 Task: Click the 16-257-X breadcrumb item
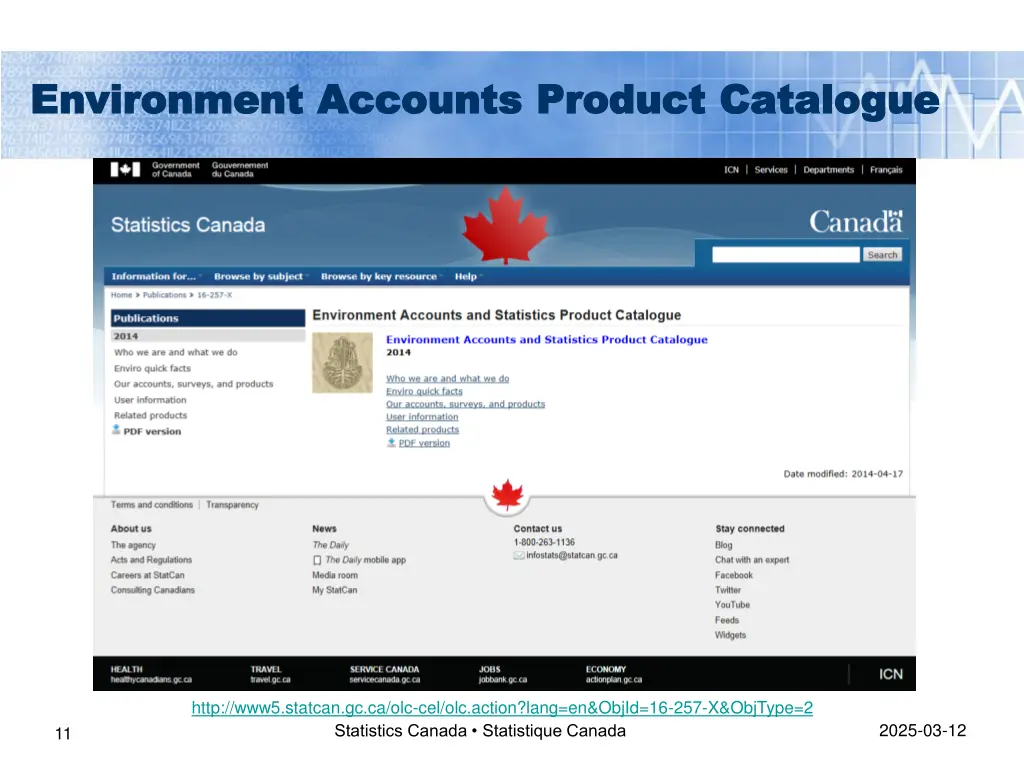pos(214,295)
